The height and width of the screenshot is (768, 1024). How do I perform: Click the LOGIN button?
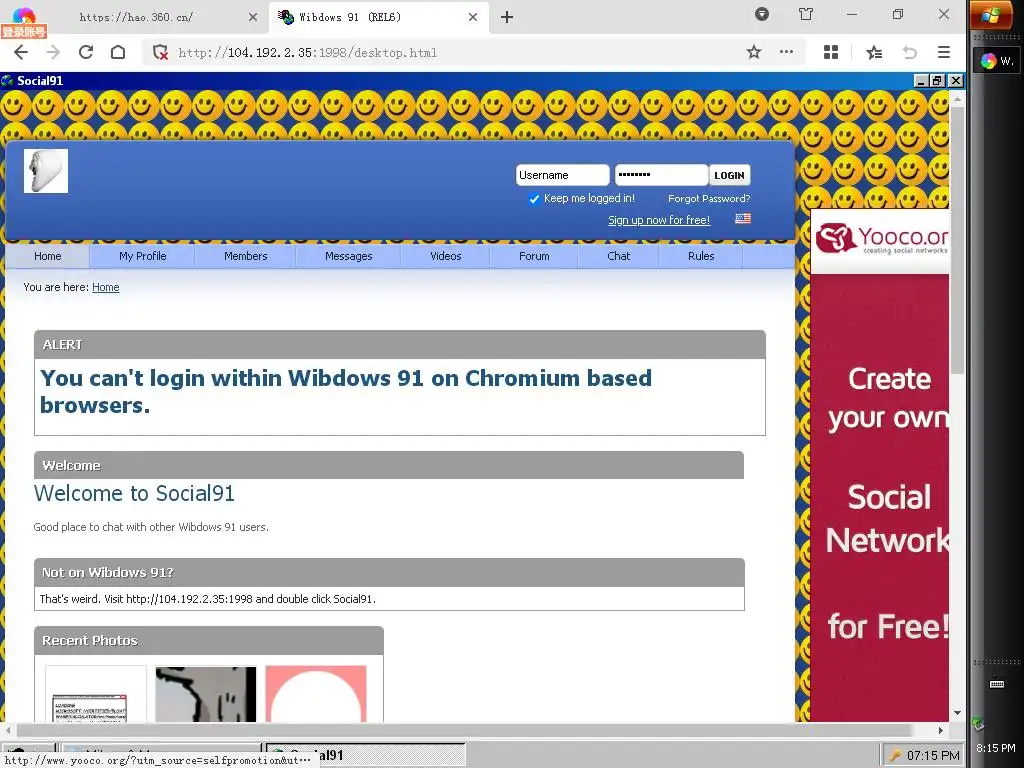(x=729, y=175)
